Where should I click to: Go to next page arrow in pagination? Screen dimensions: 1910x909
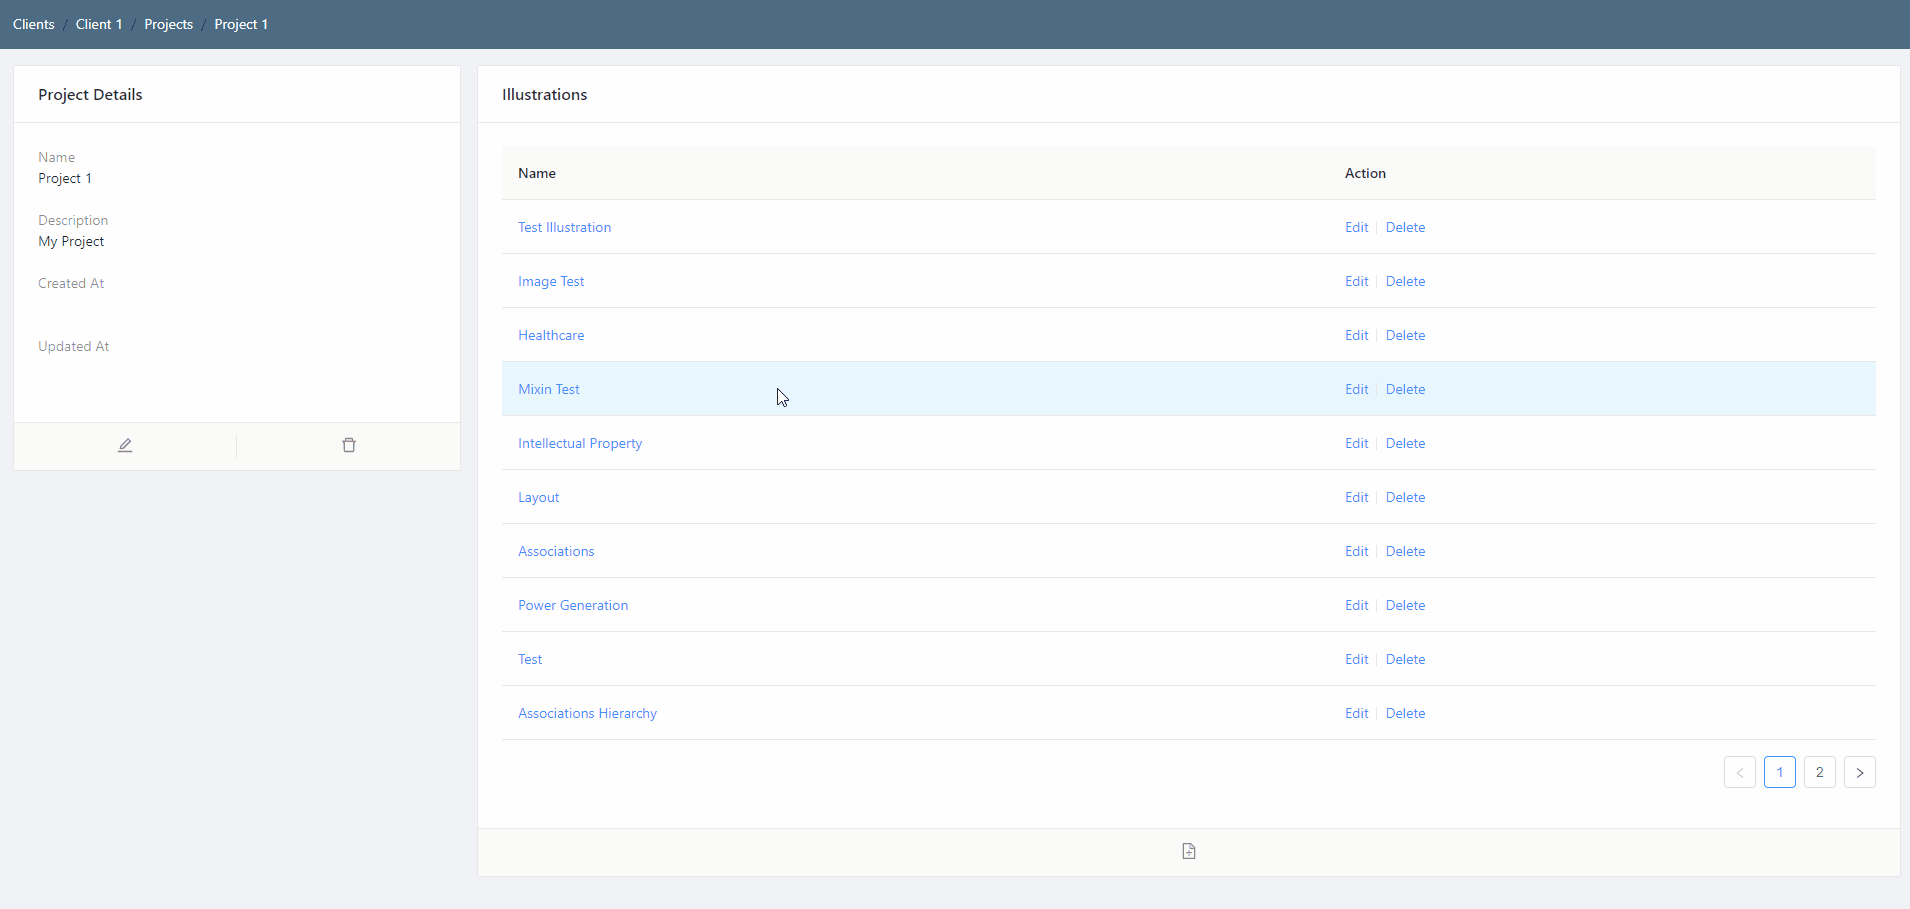1859,772
